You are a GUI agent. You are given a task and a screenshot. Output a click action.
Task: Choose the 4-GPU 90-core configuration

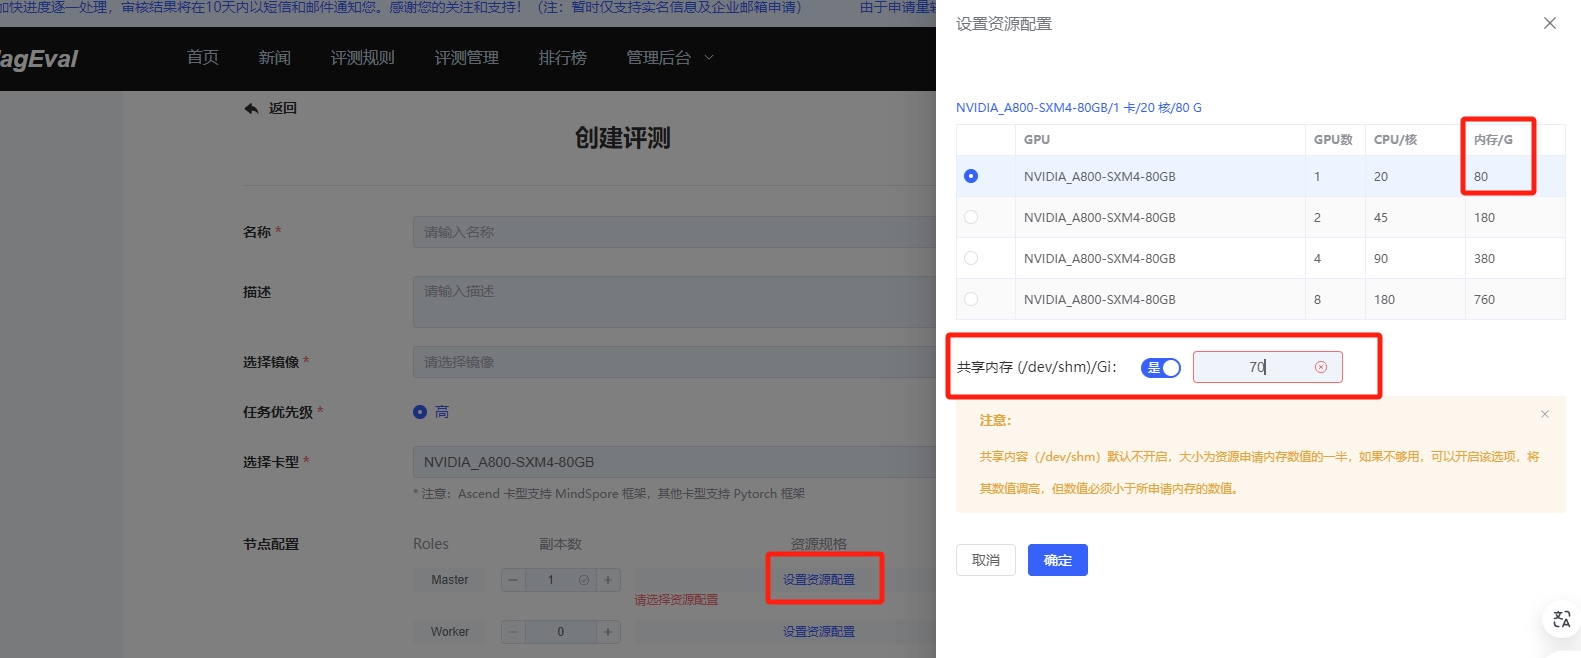coord(971,258)
